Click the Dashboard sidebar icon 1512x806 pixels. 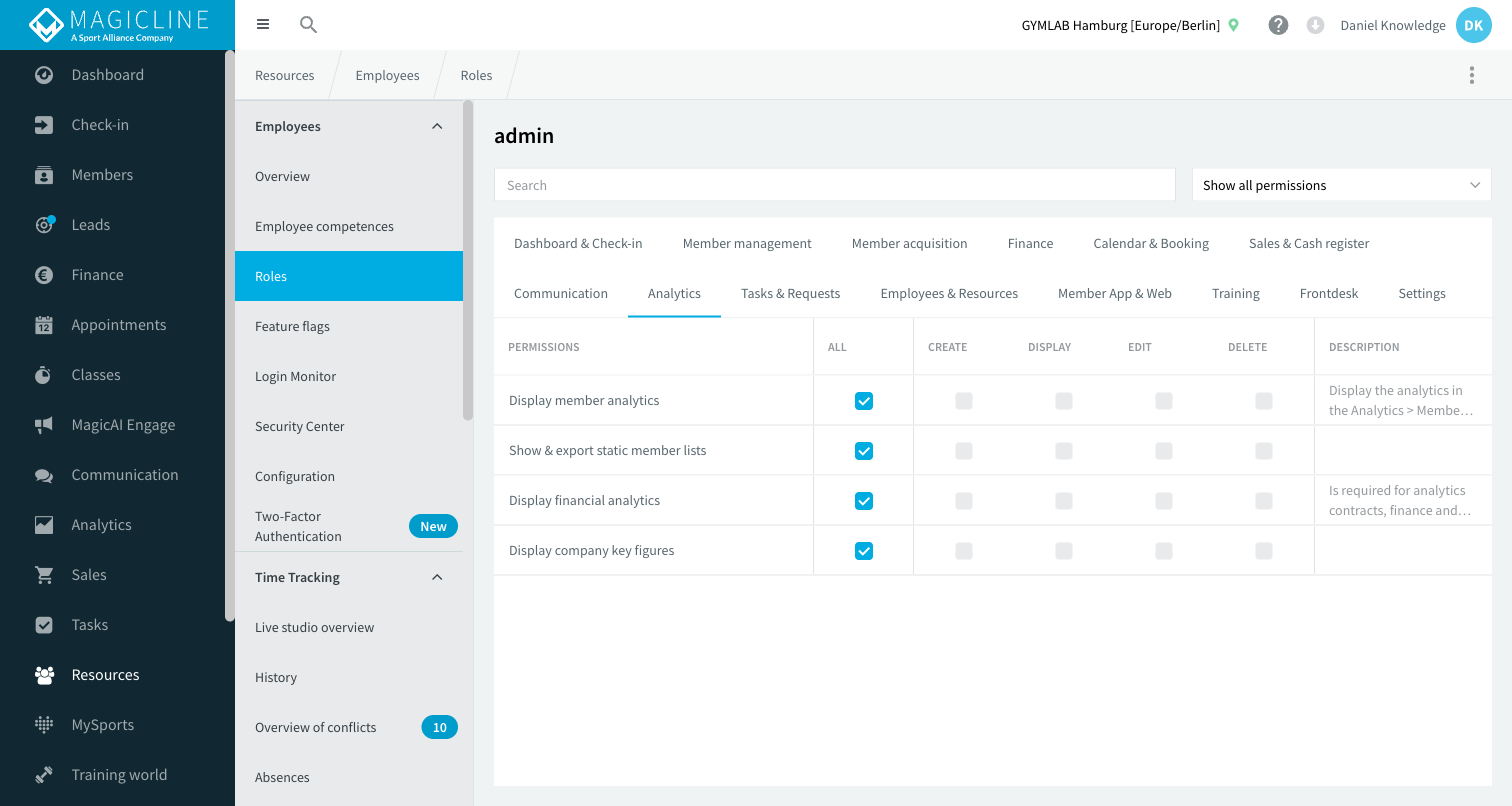tap(44, 75)
